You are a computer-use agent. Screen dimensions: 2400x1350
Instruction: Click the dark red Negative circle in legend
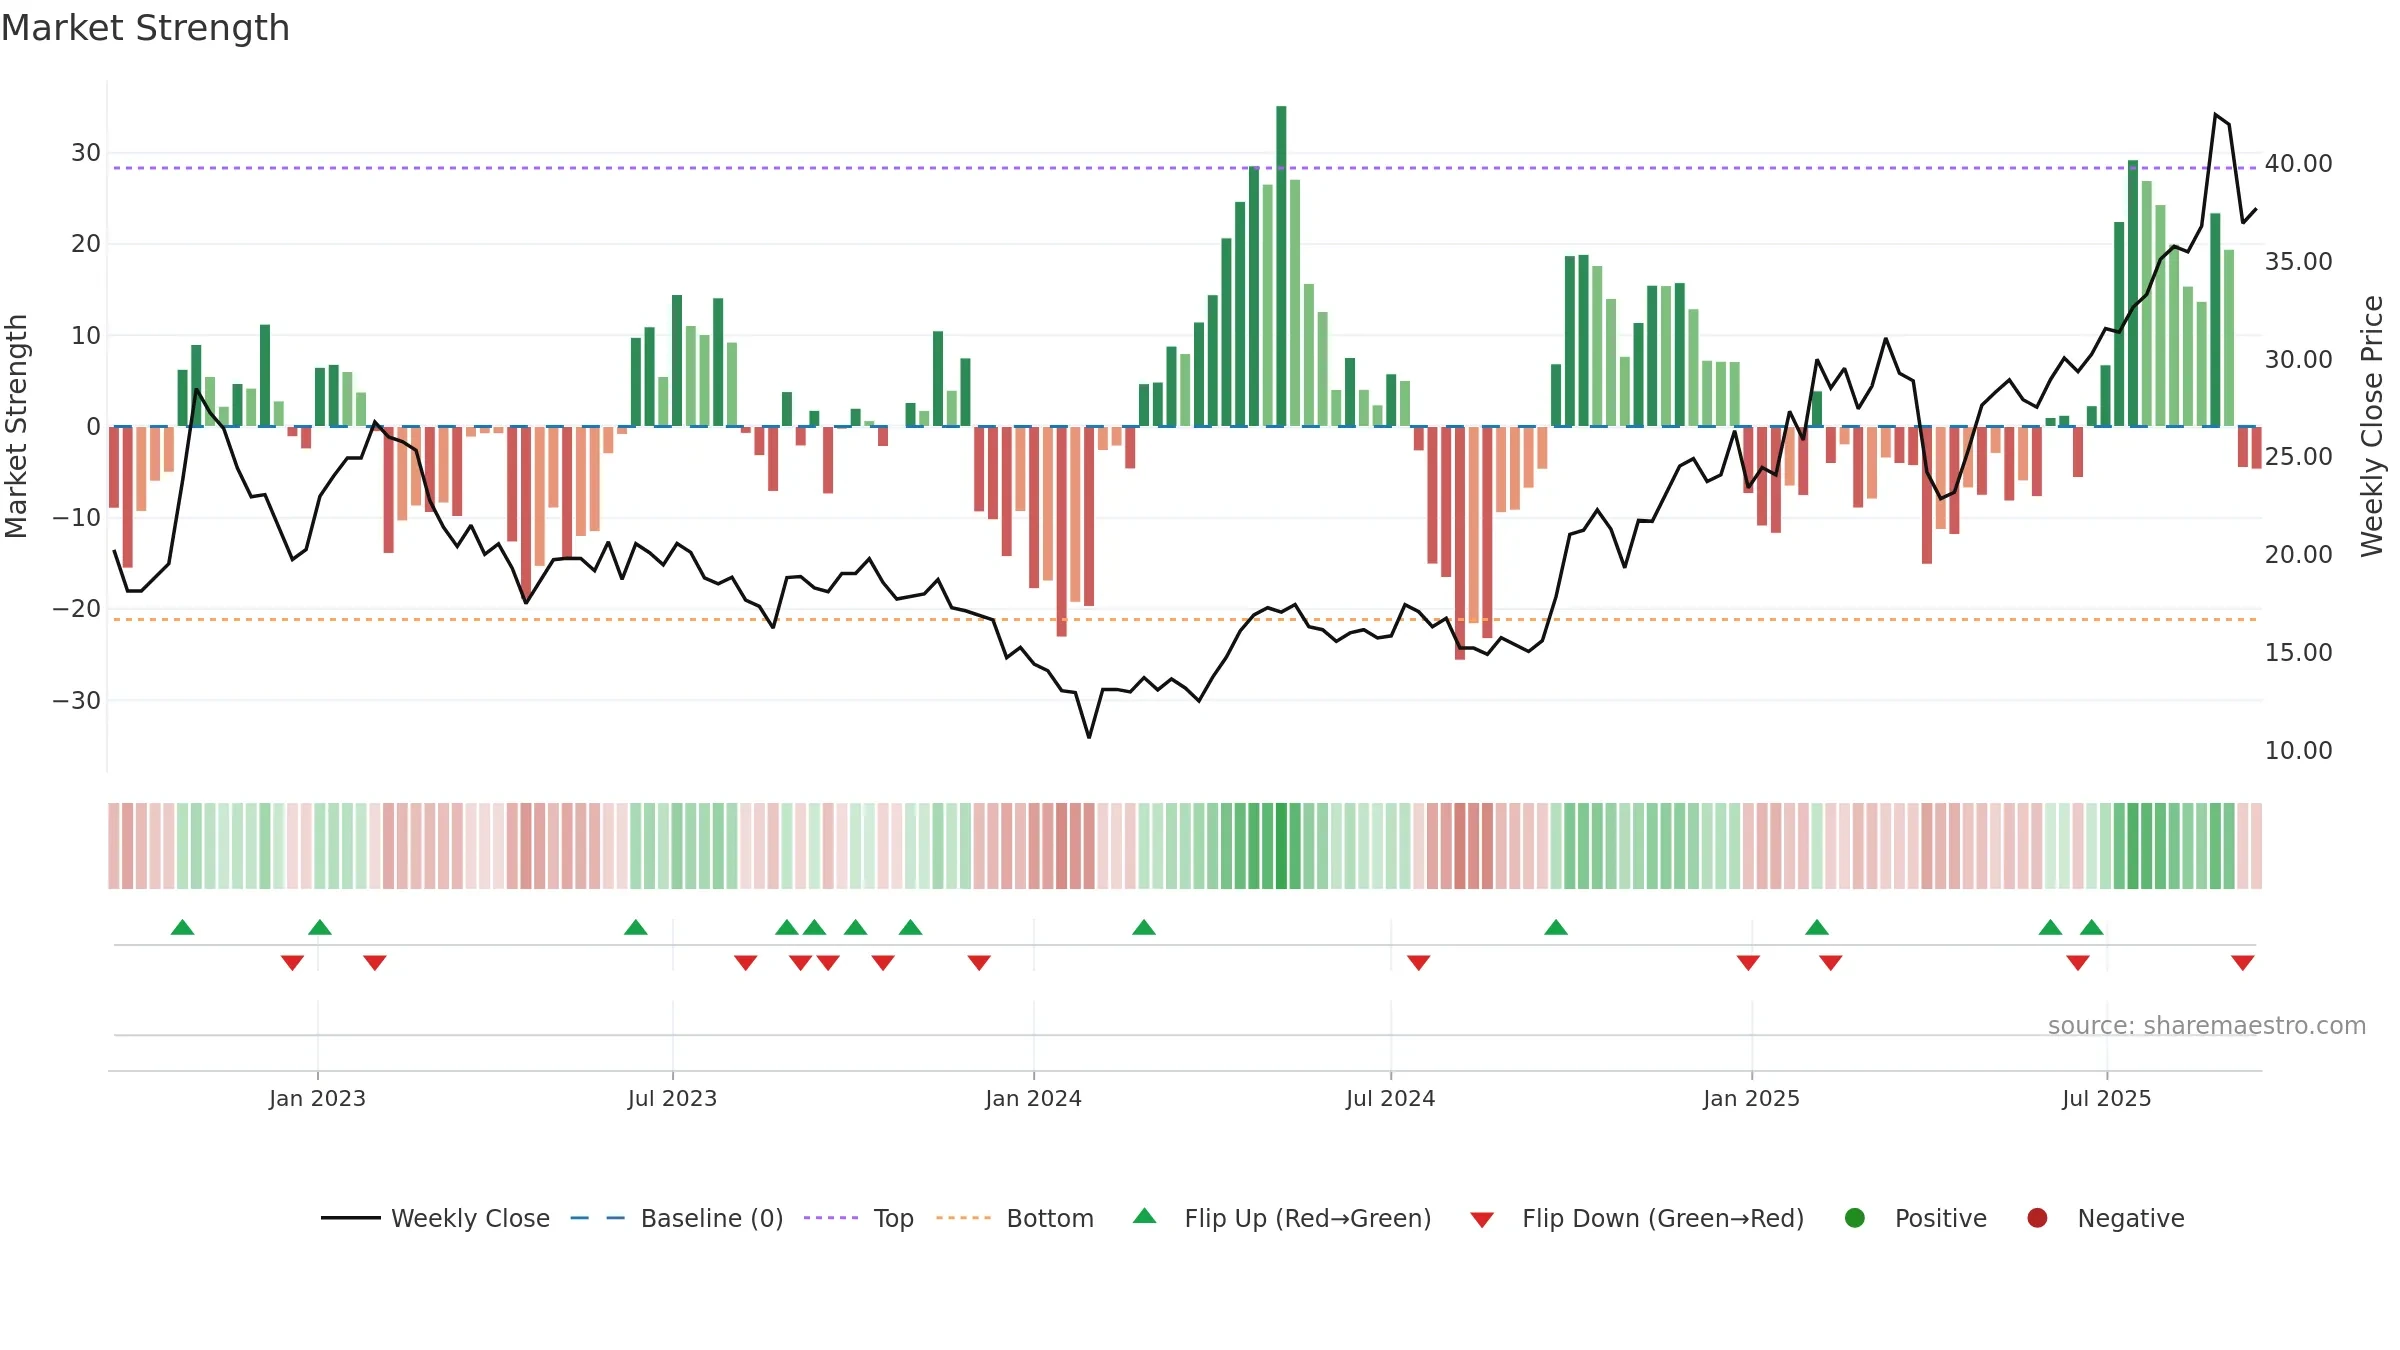tap(2037, 1218)
